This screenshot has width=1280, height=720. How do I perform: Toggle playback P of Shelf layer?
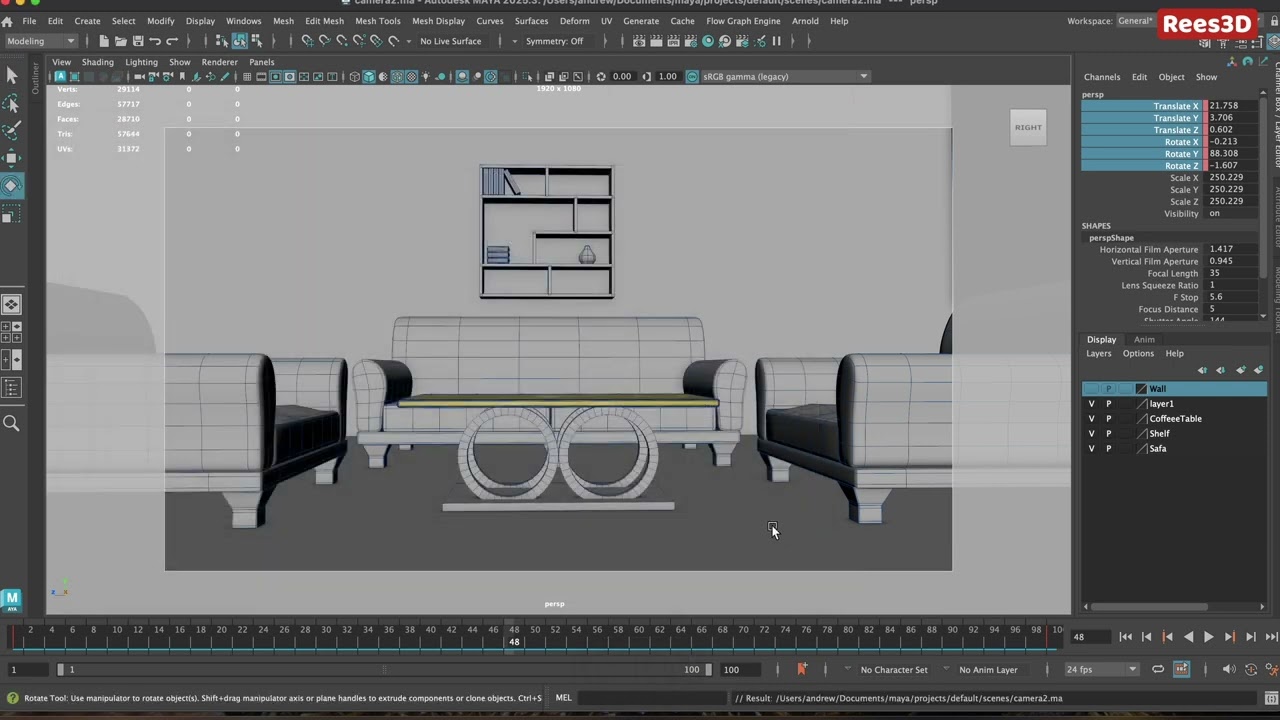[x=1108, y=434]
